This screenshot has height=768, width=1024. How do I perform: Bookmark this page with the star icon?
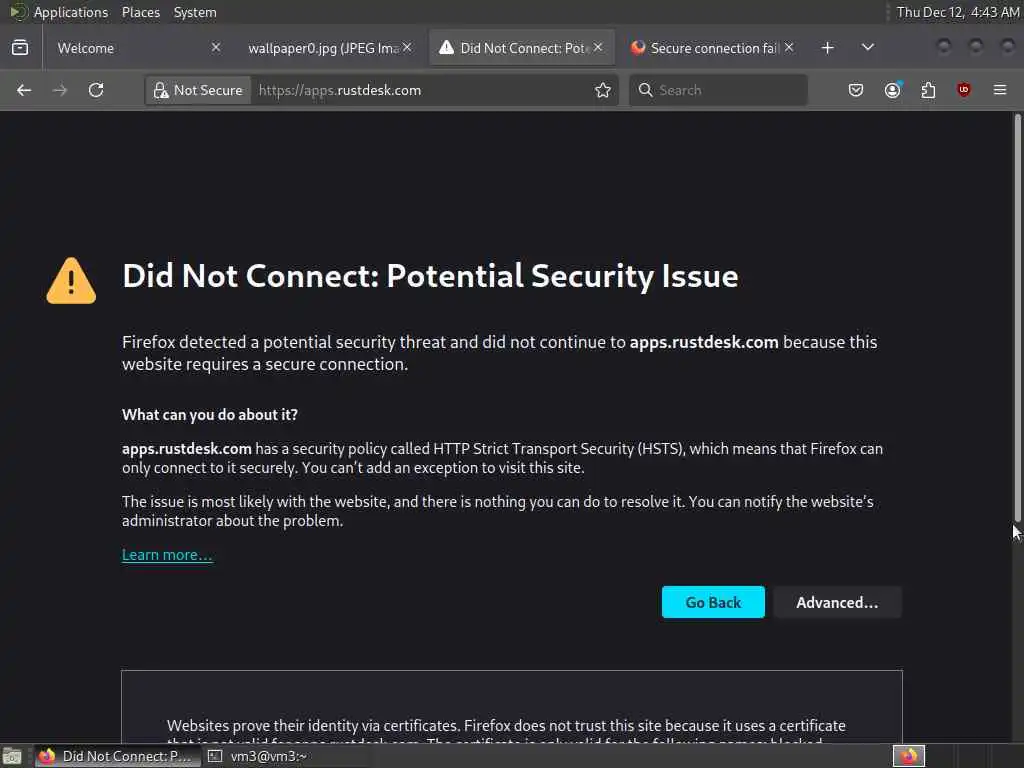[603, 90]
